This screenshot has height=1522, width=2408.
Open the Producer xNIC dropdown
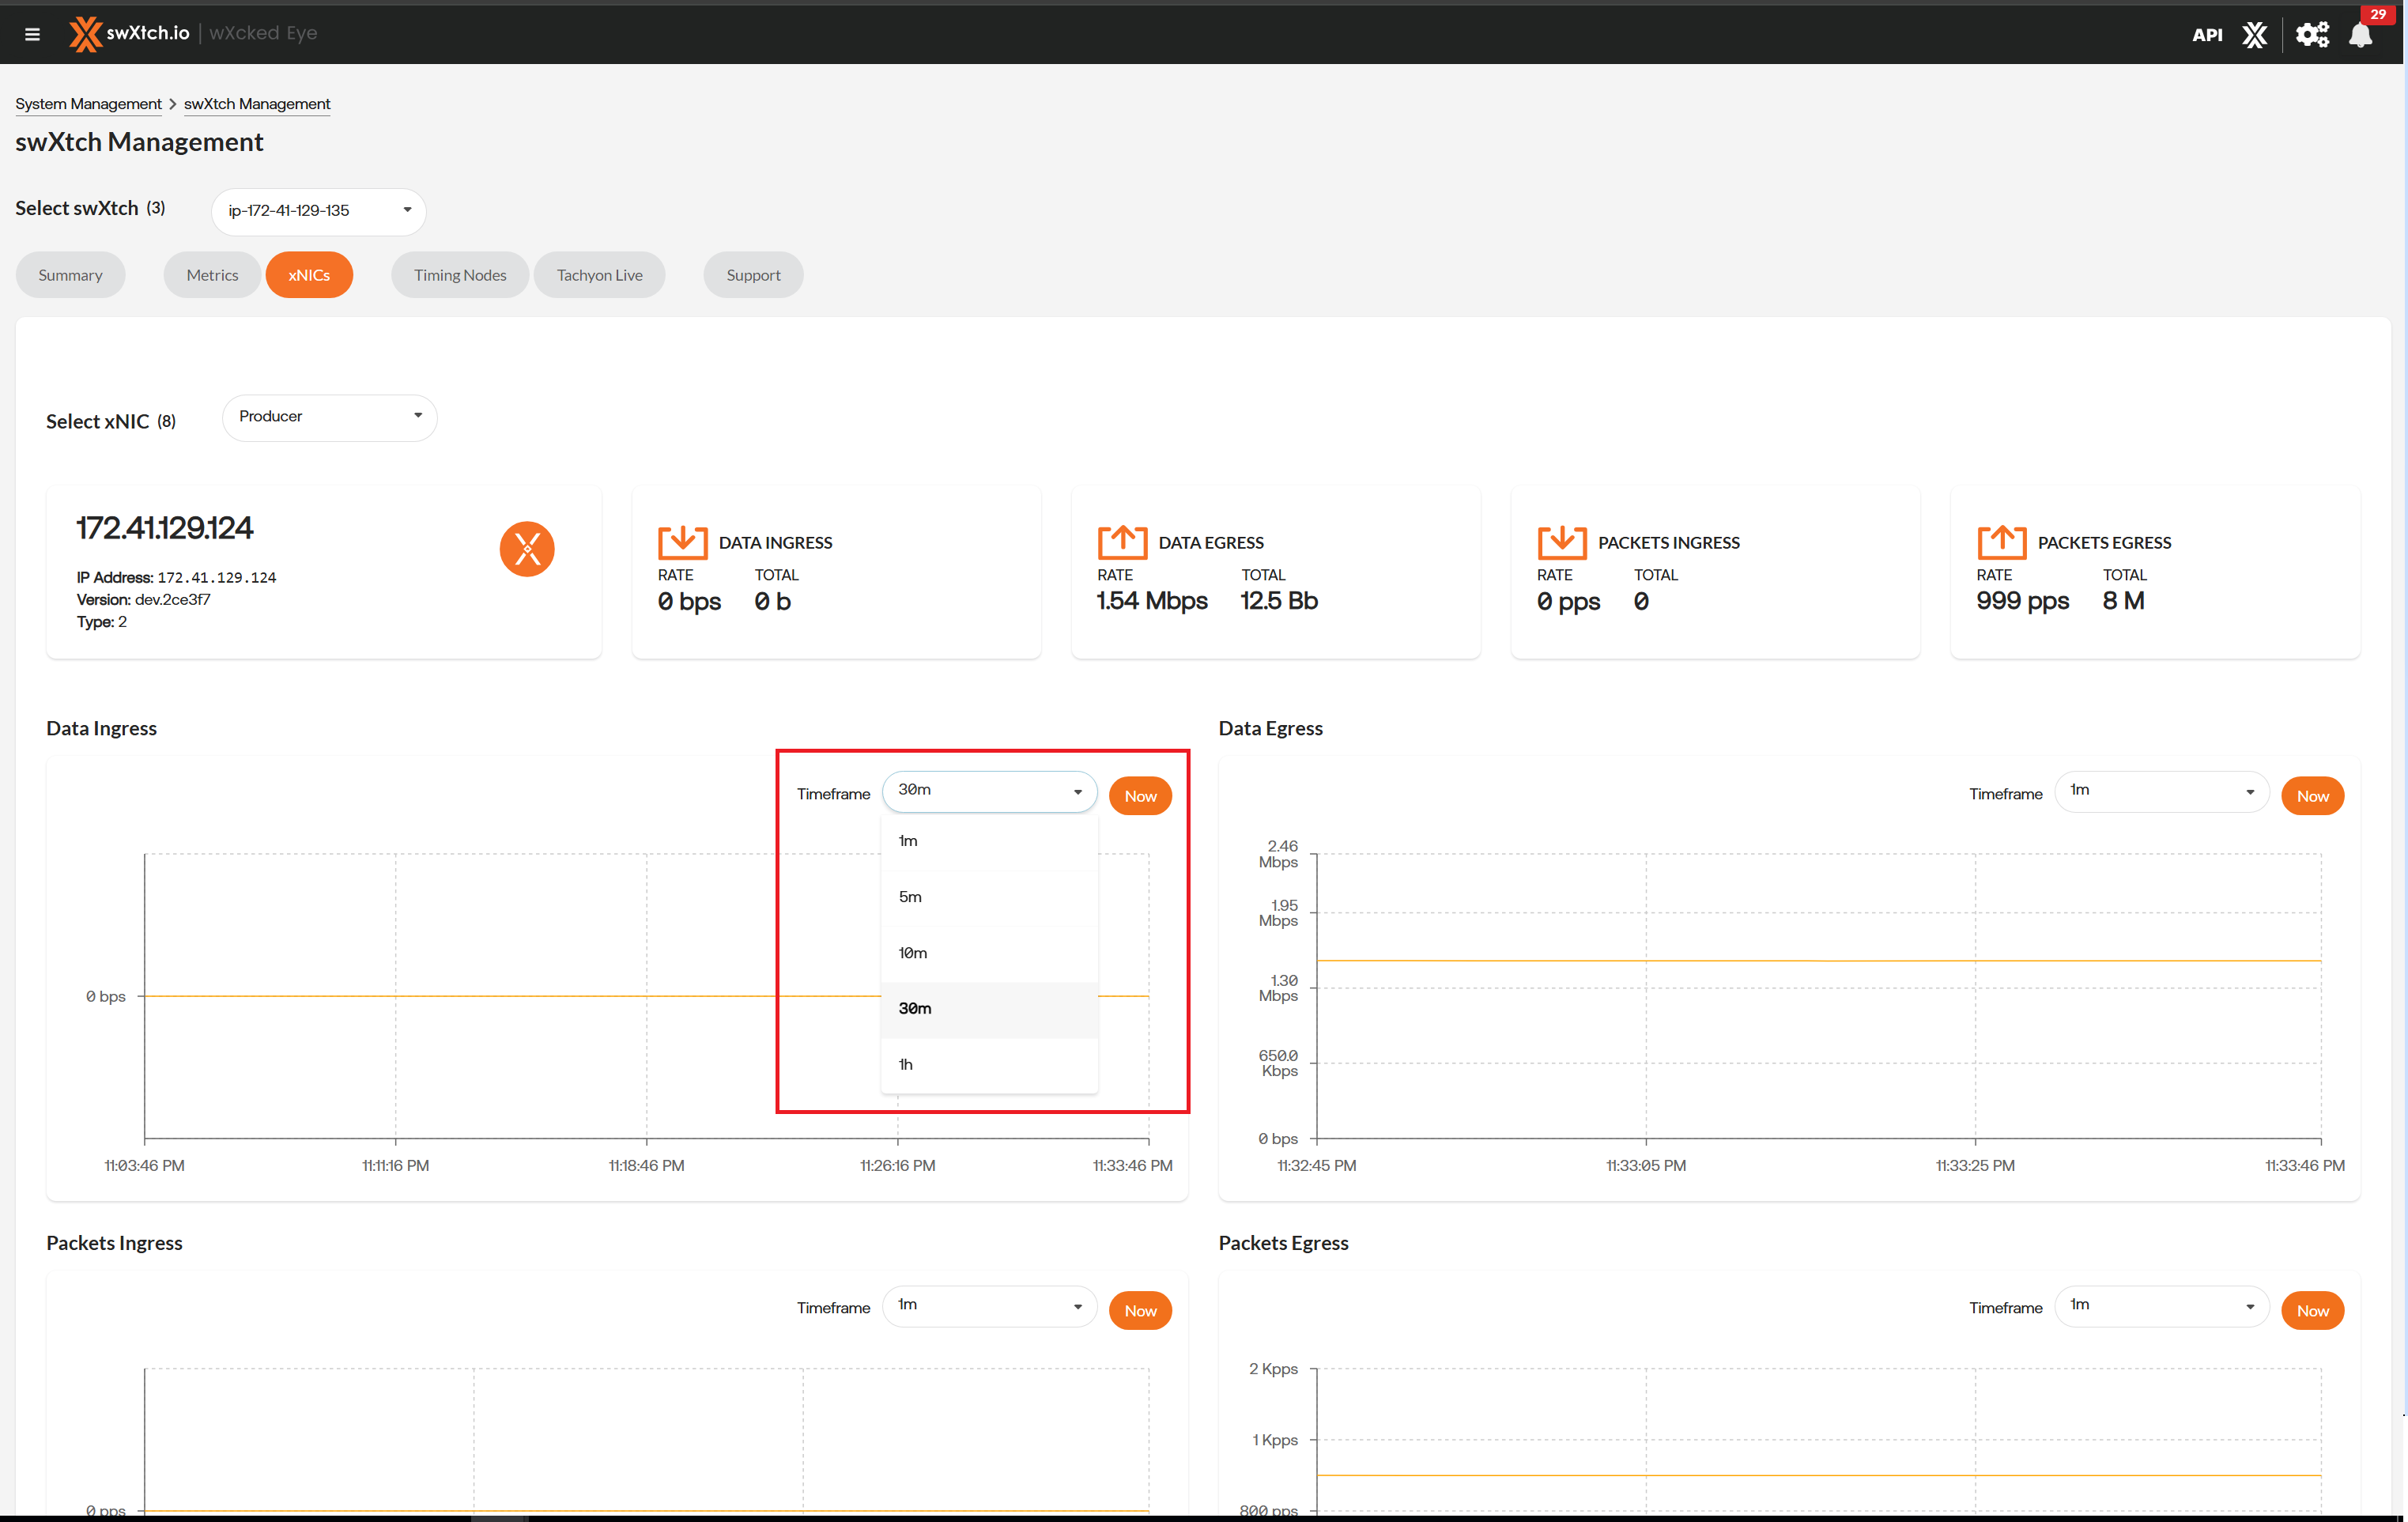[x=329, y=417]
